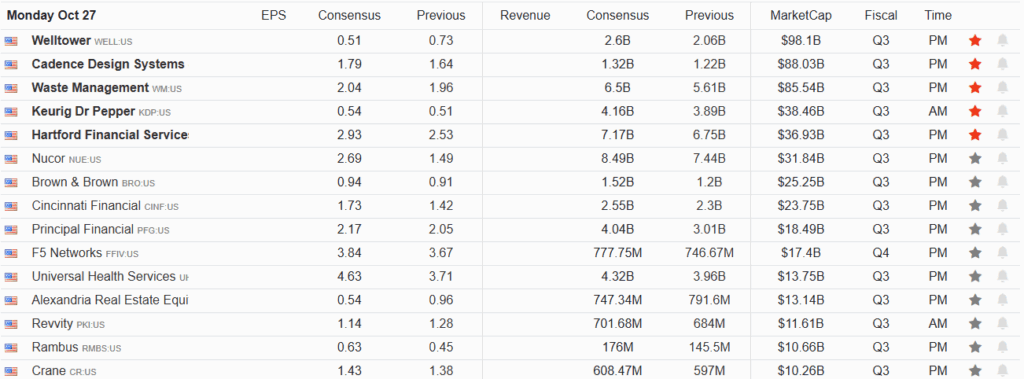The width and height of the screenshot is (1024, 379).
Task: Click Welltower's $98.1B market cap value
Action: 801,41
